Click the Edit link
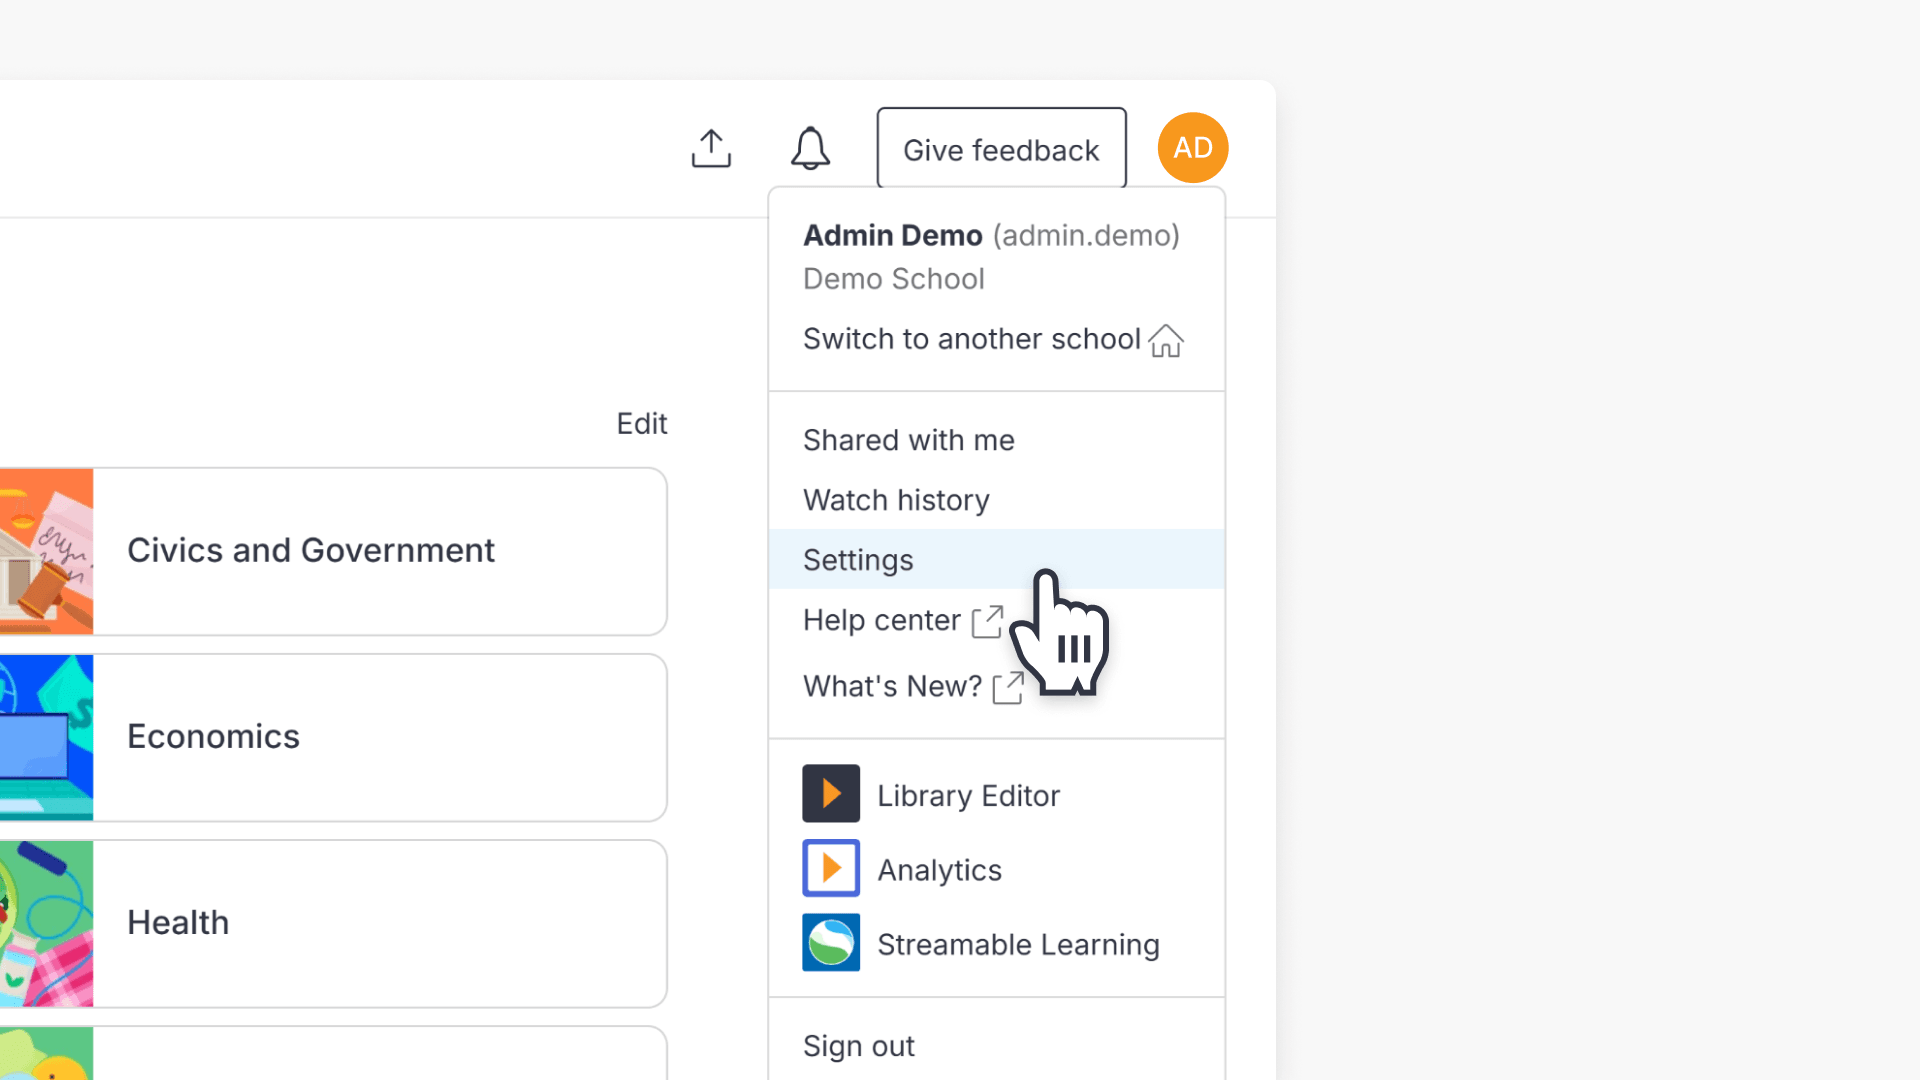The width and height of the screenshot is (1920, 1080). (x=641, y=423)
